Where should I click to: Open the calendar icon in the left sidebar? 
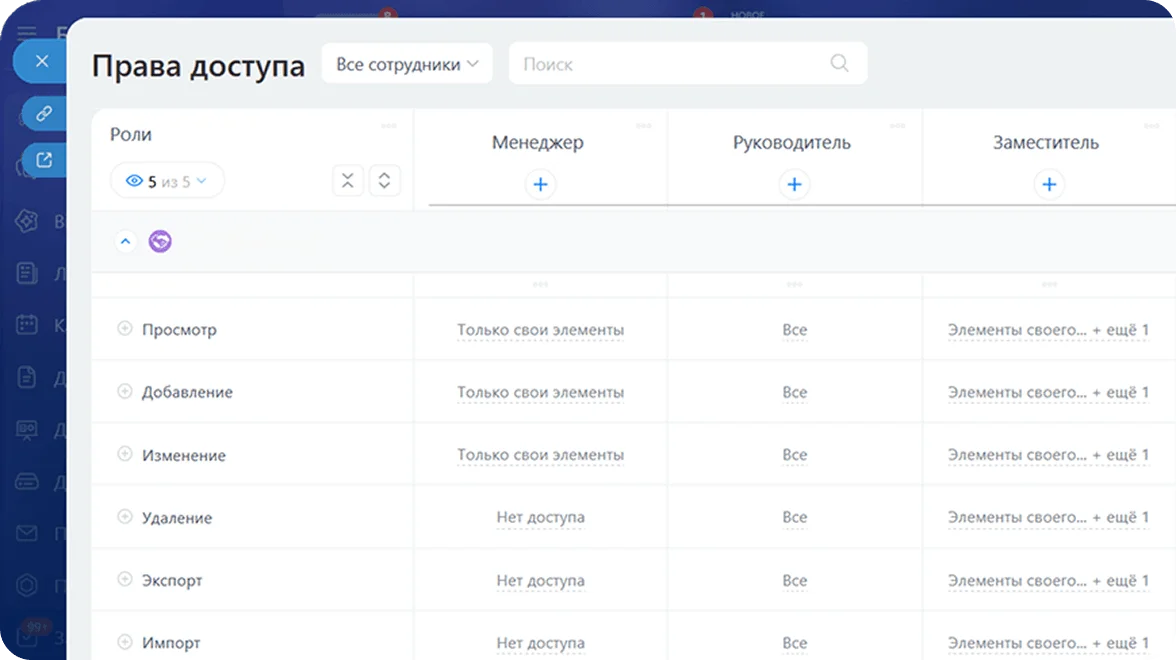point(27,324)
